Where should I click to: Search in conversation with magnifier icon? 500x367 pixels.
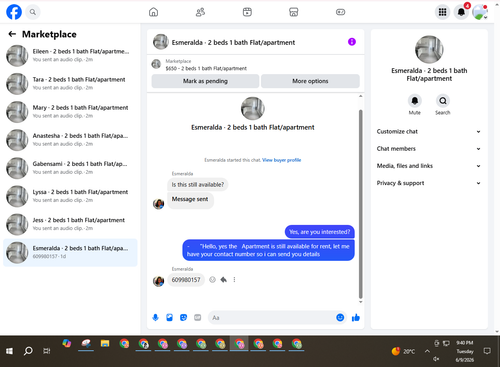point(443,101)
